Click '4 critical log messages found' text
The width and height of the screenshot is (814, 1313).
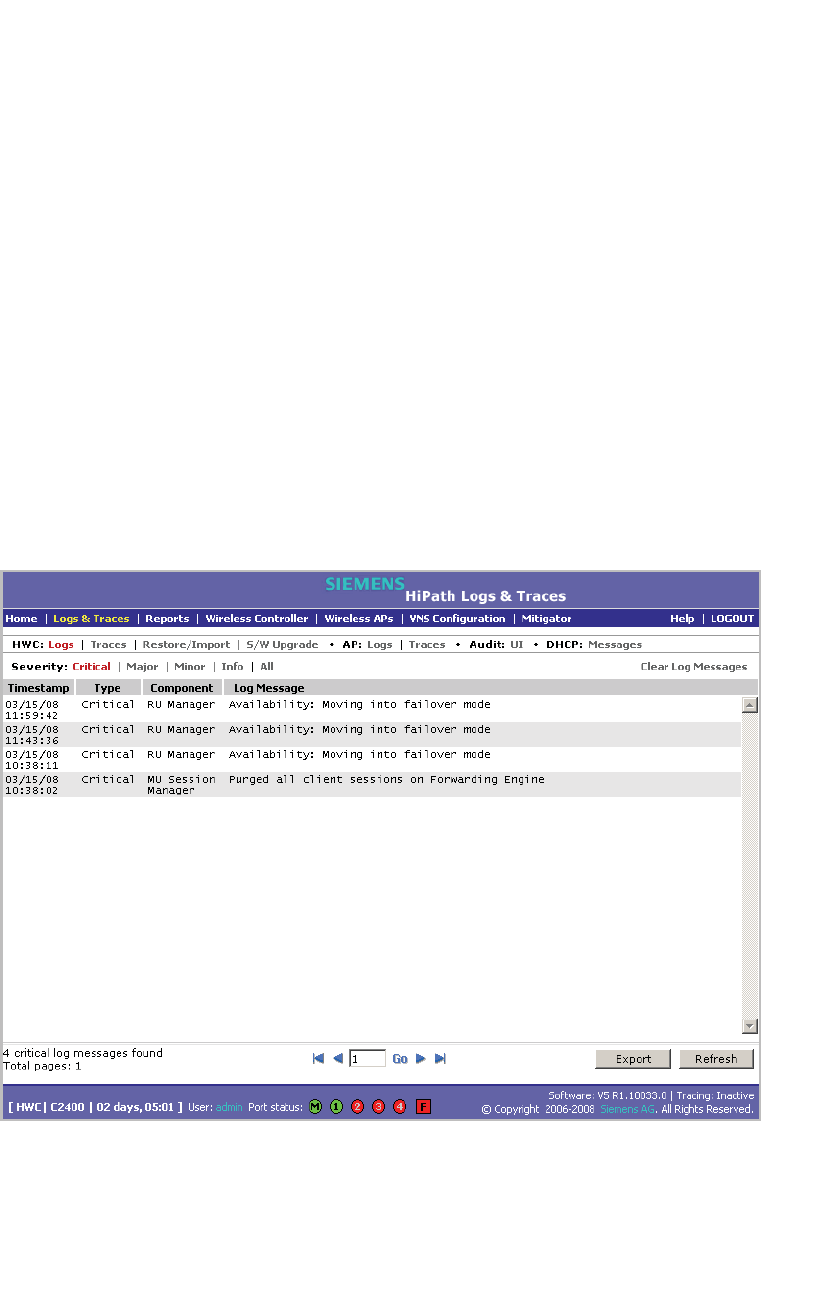pos(83,1053)
